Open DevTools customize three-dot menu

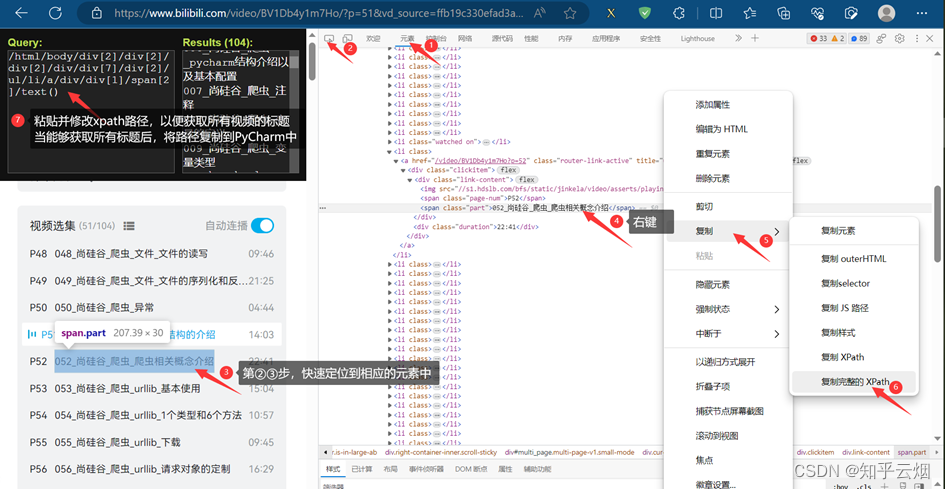[916, 38]
